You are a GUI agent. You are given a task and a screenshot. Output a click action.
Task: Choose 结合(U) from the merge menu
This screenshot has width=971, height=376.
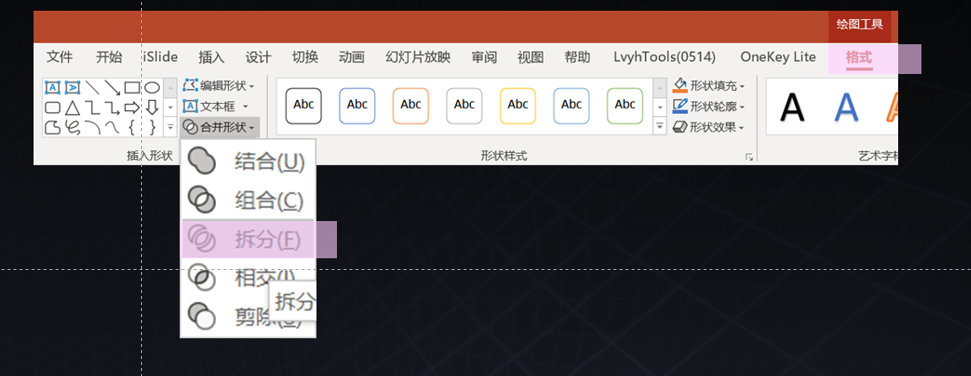coord(248,162)
